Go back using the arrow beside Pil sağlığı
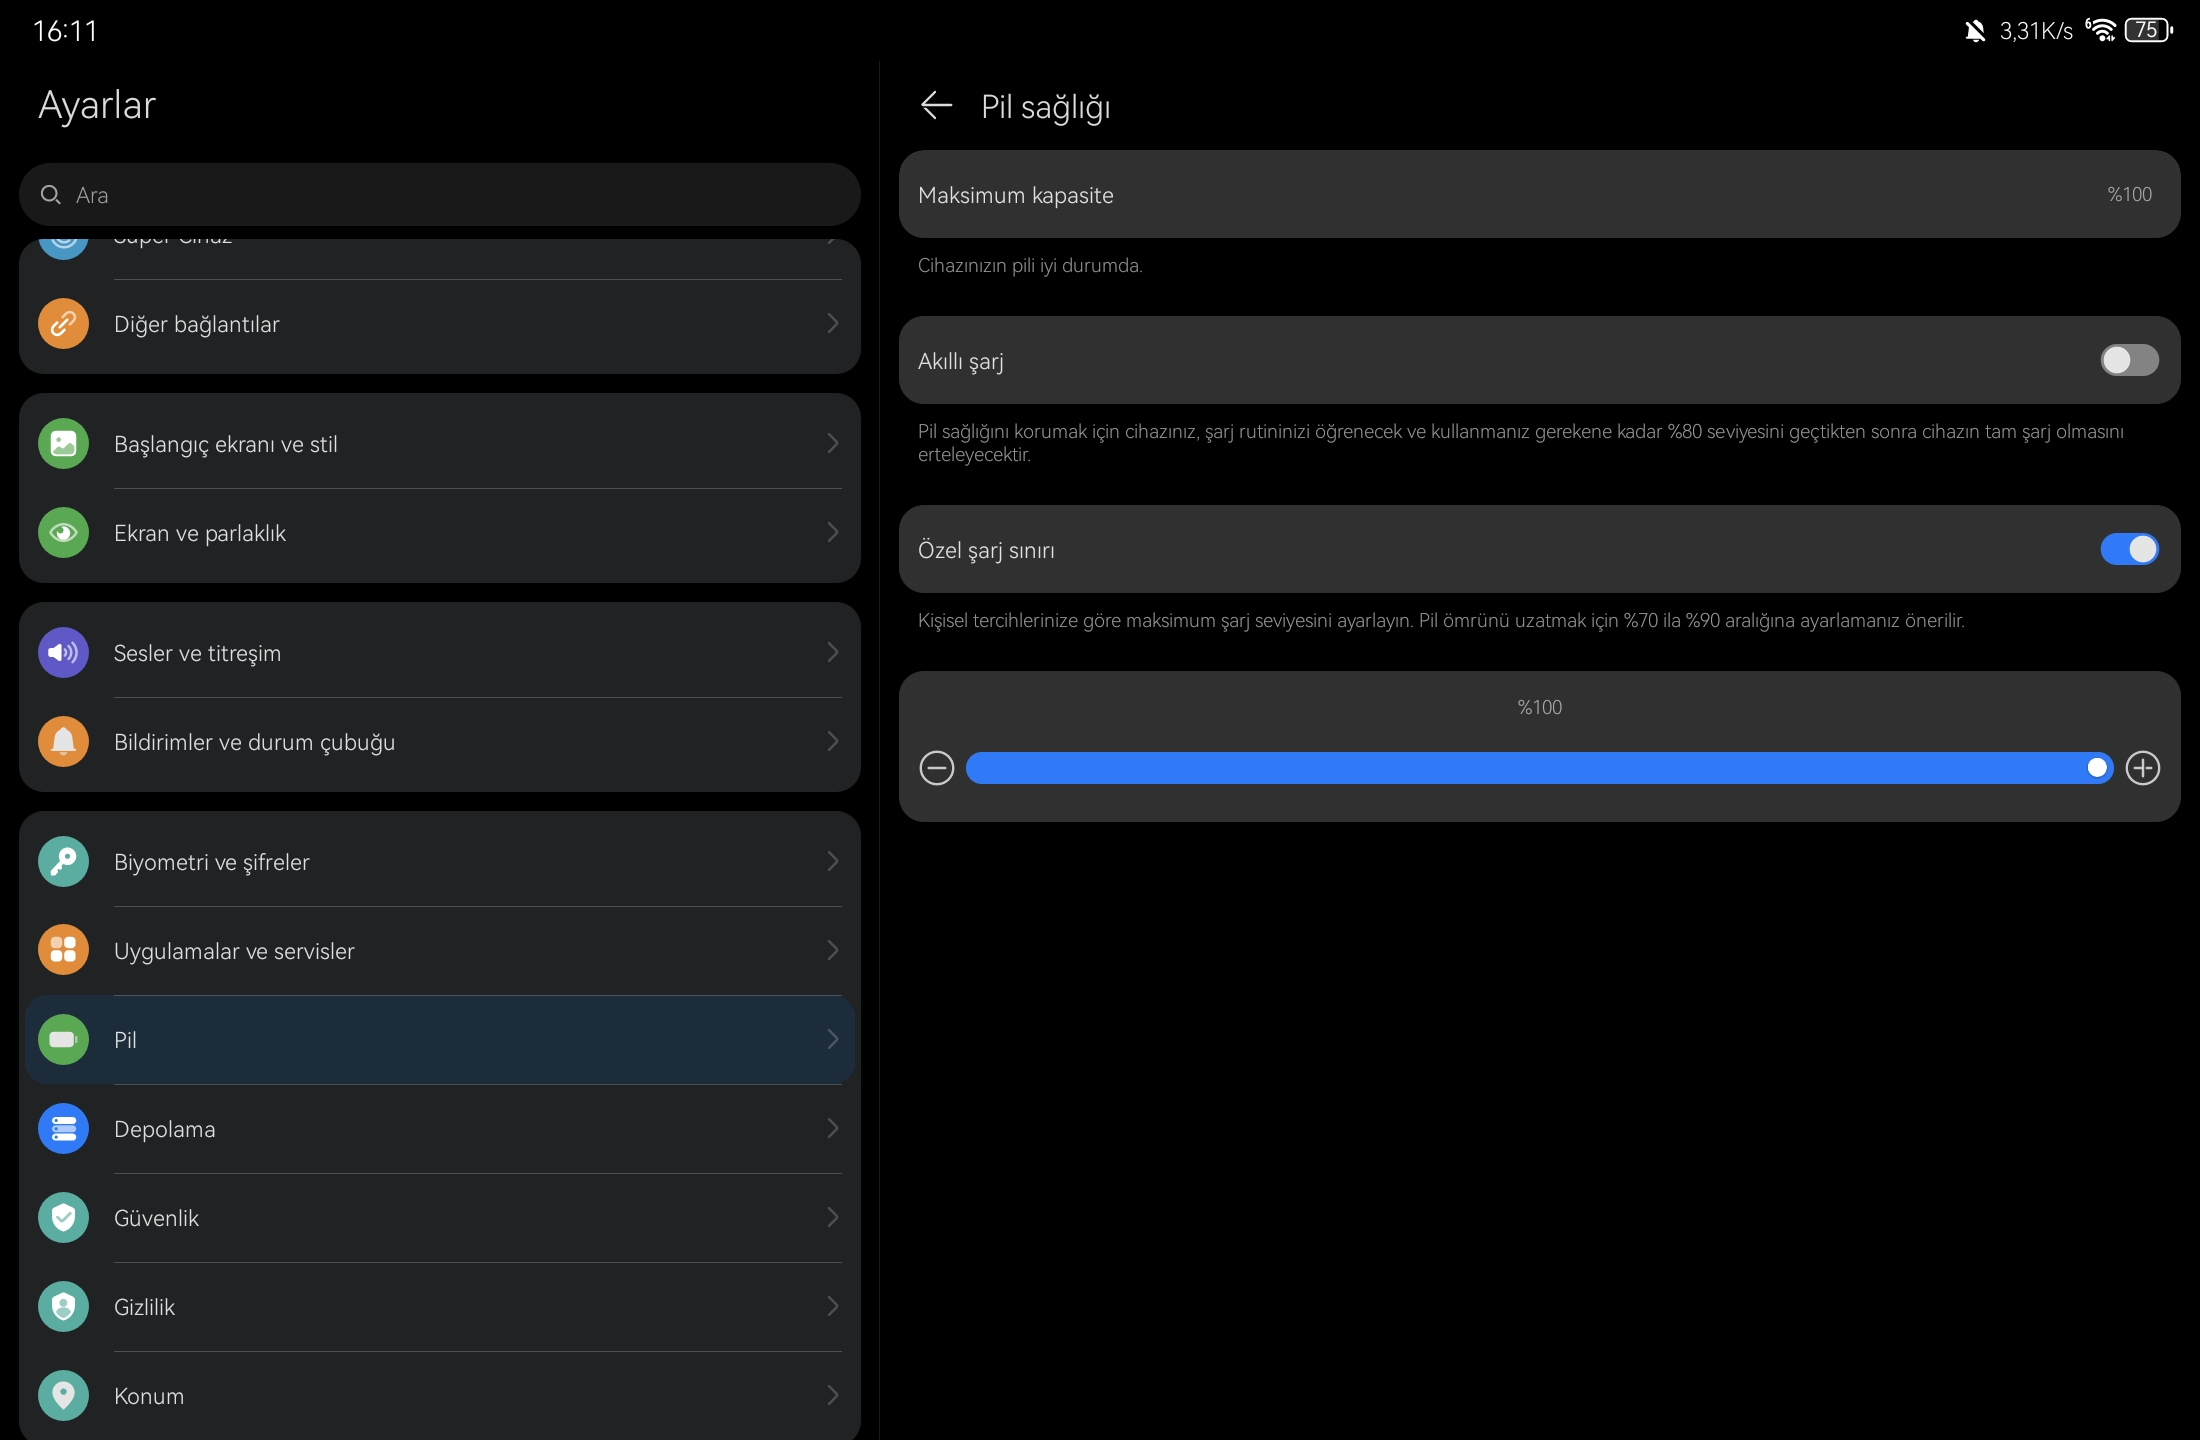 tap(936, 105)
